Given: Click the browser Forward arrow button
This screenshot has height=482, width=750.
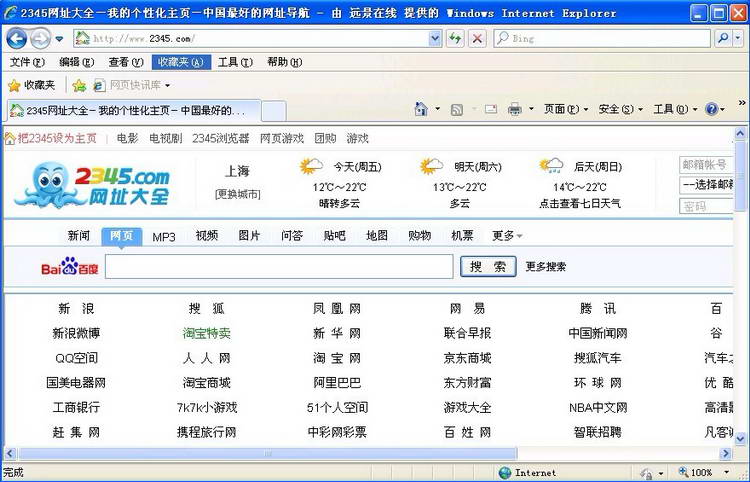Looking at the screenshot, I should [40, 38].
